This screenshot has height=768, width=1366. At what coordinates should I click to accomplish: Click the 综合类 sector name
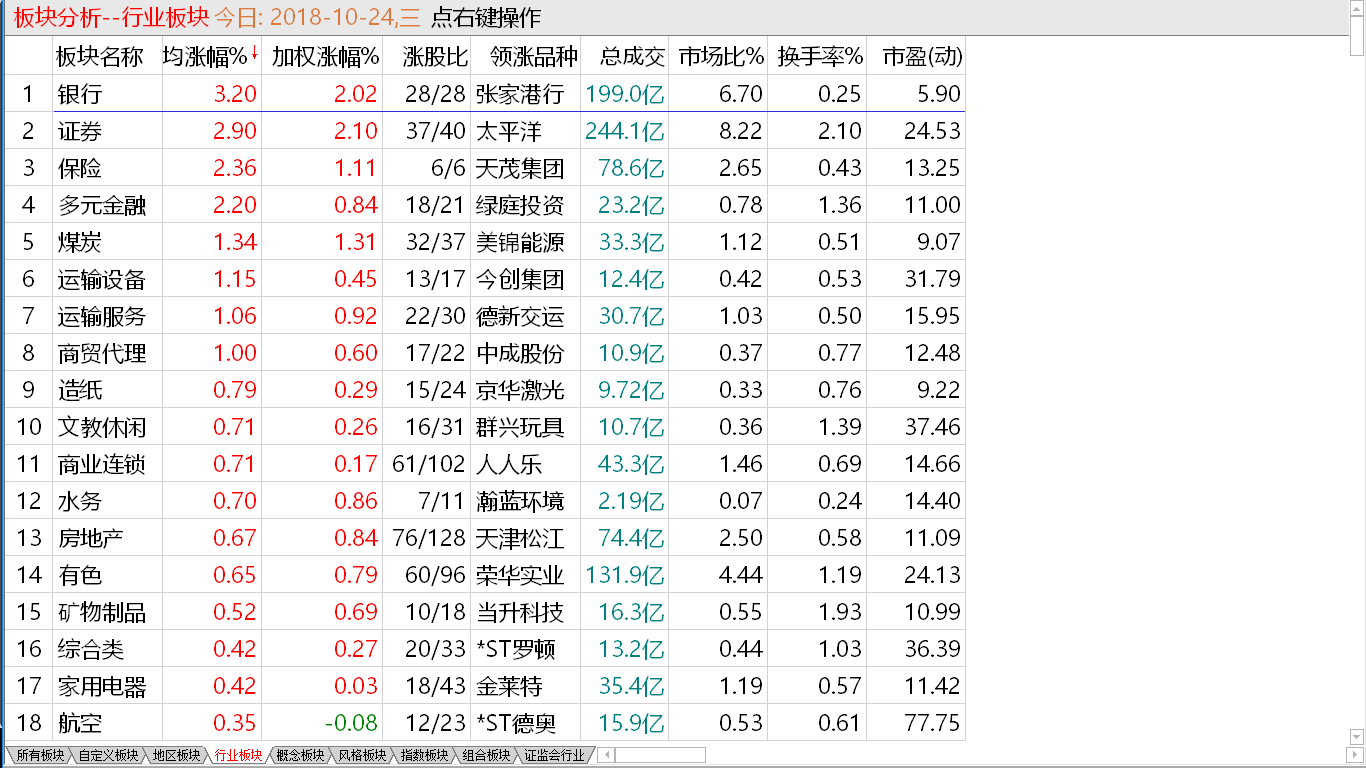(x=90, y=649)
